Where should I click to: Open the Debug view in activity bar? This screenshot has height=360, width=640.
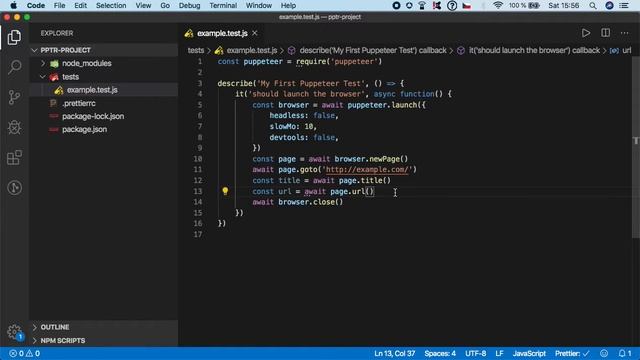point(14,127)
